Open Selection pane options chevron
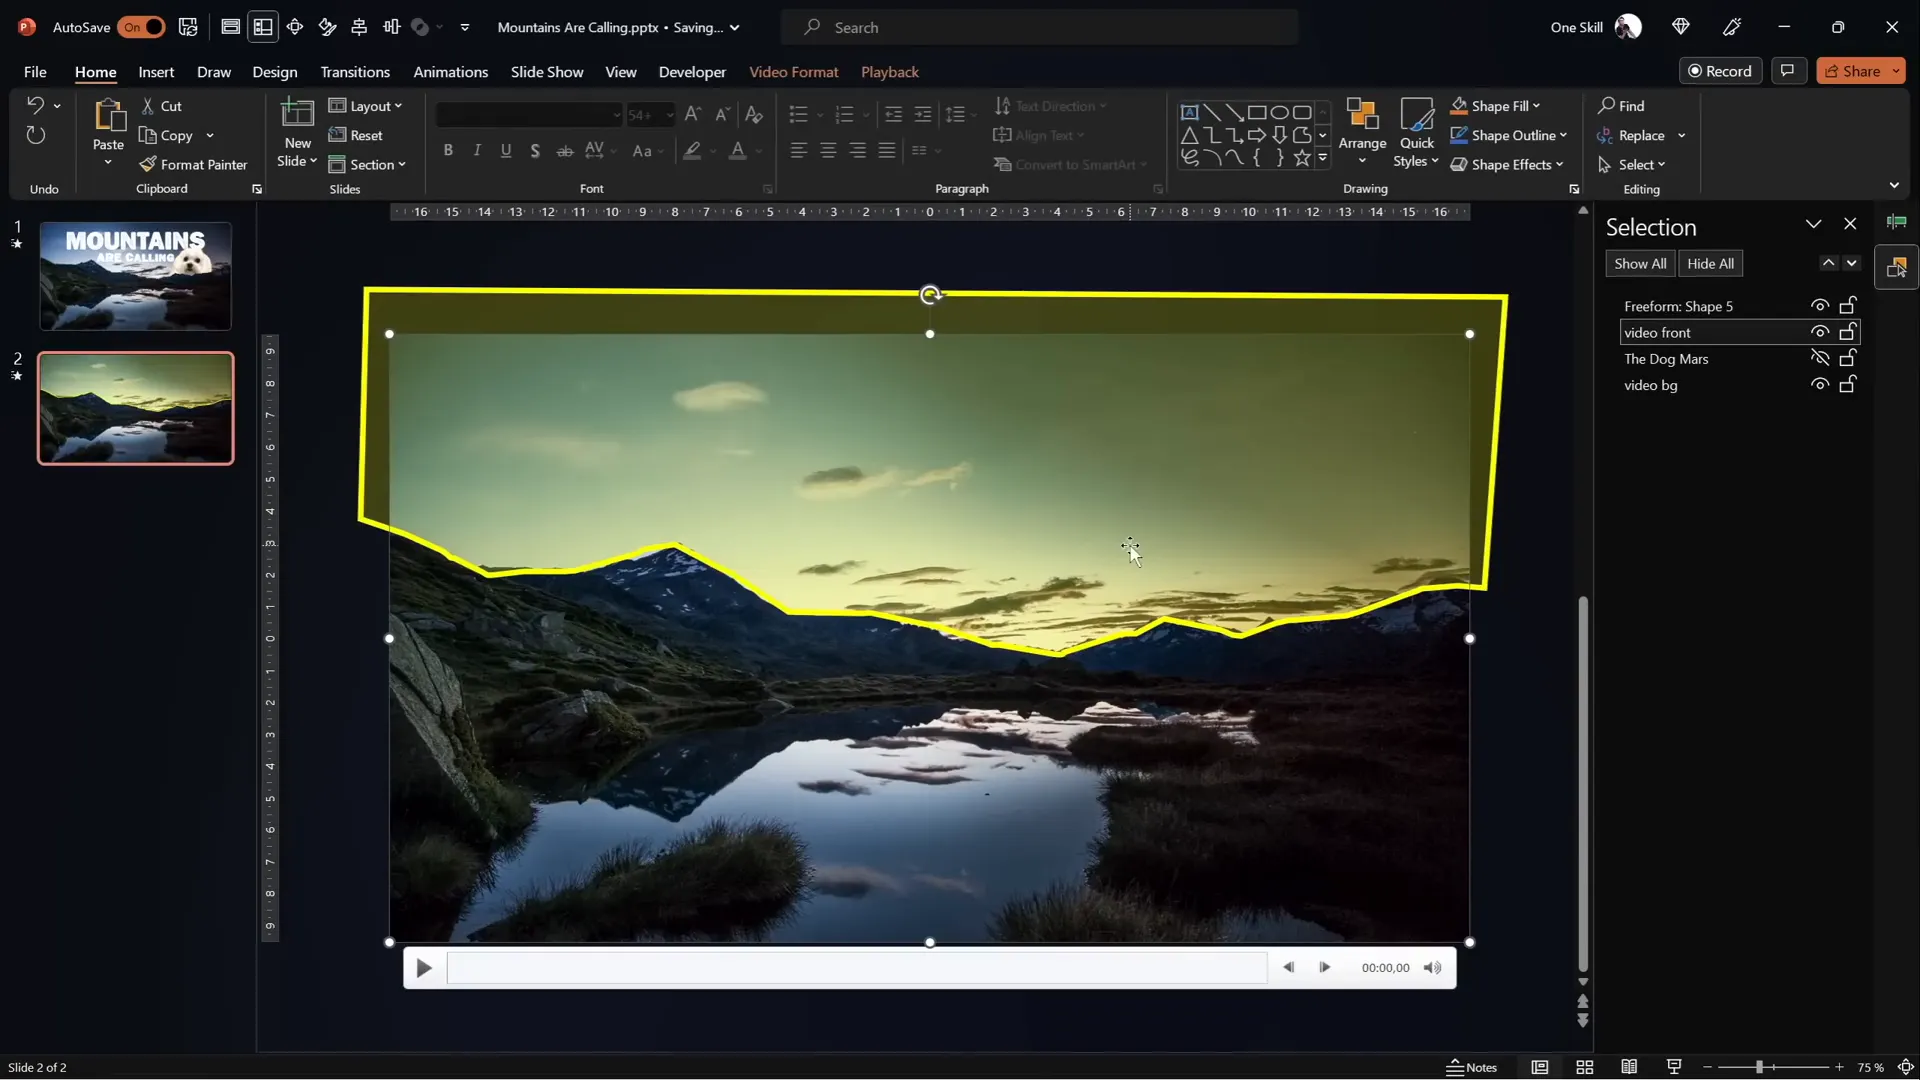 1813,225
